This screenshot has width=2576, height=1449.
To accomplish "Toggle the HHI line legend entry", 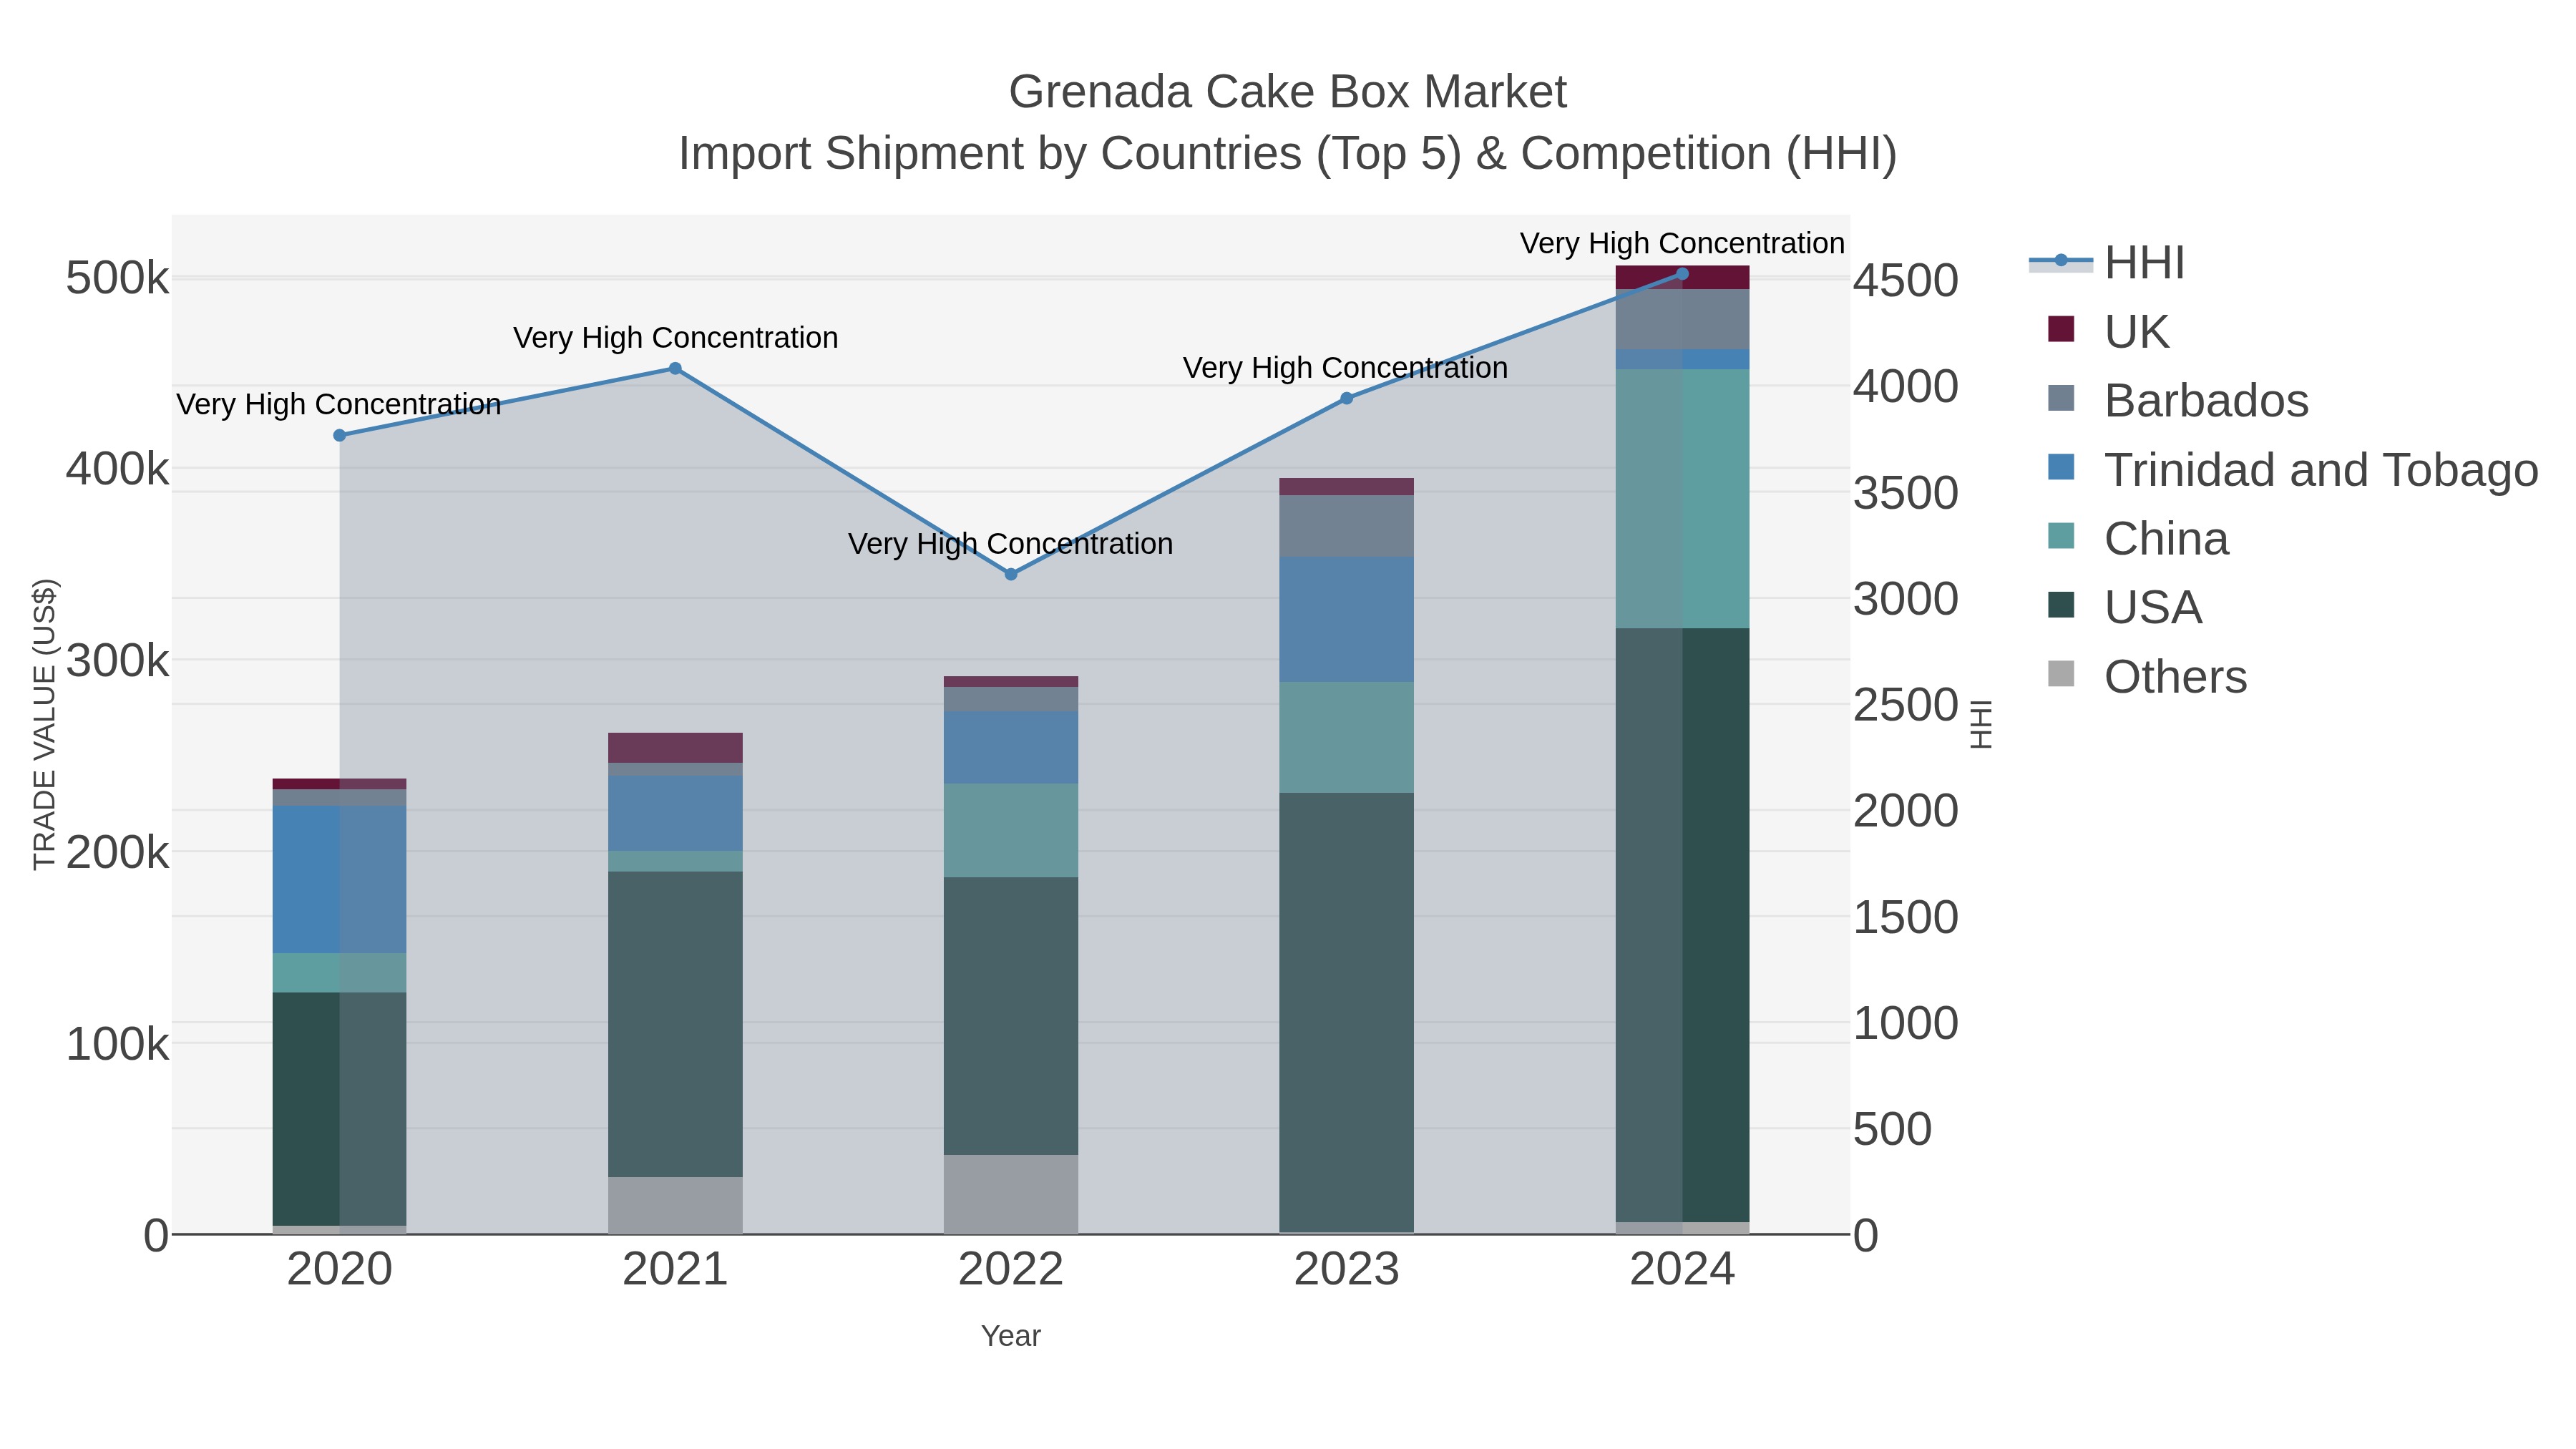I will pos(2107,263).
